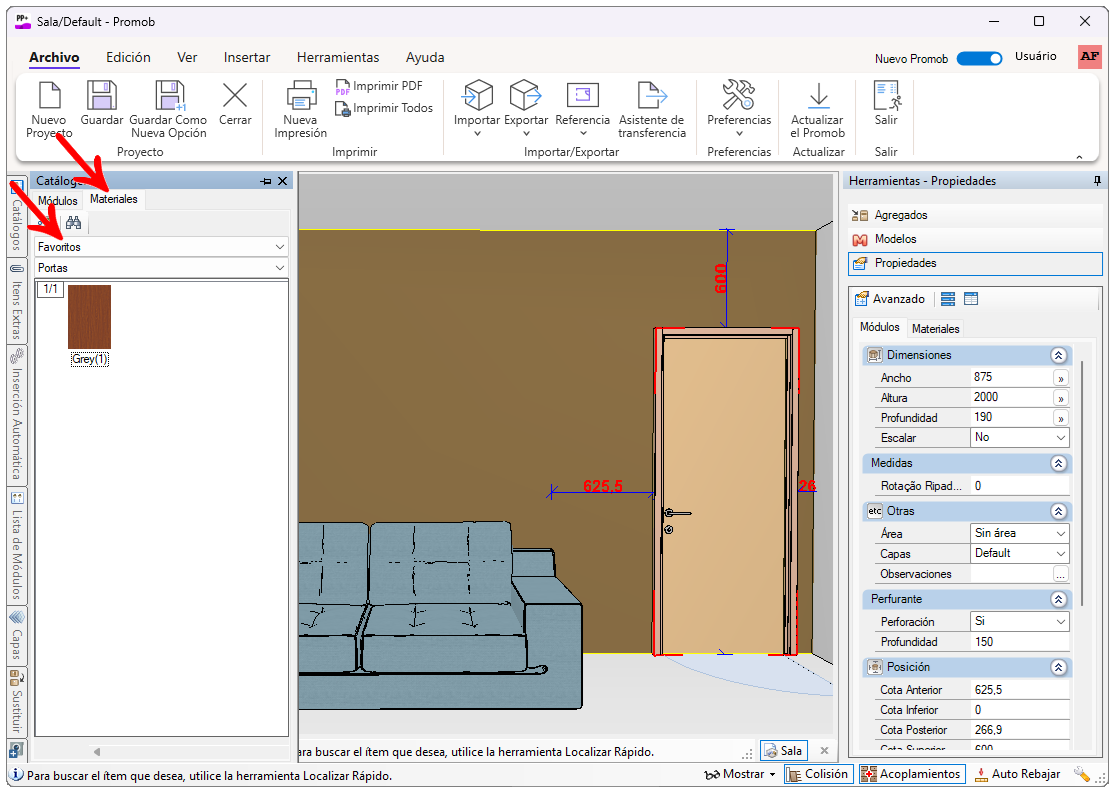Click Guardar Como Nueva Opción icon
The height and width of the screenshot is (797, 1117).
[169, 96]
